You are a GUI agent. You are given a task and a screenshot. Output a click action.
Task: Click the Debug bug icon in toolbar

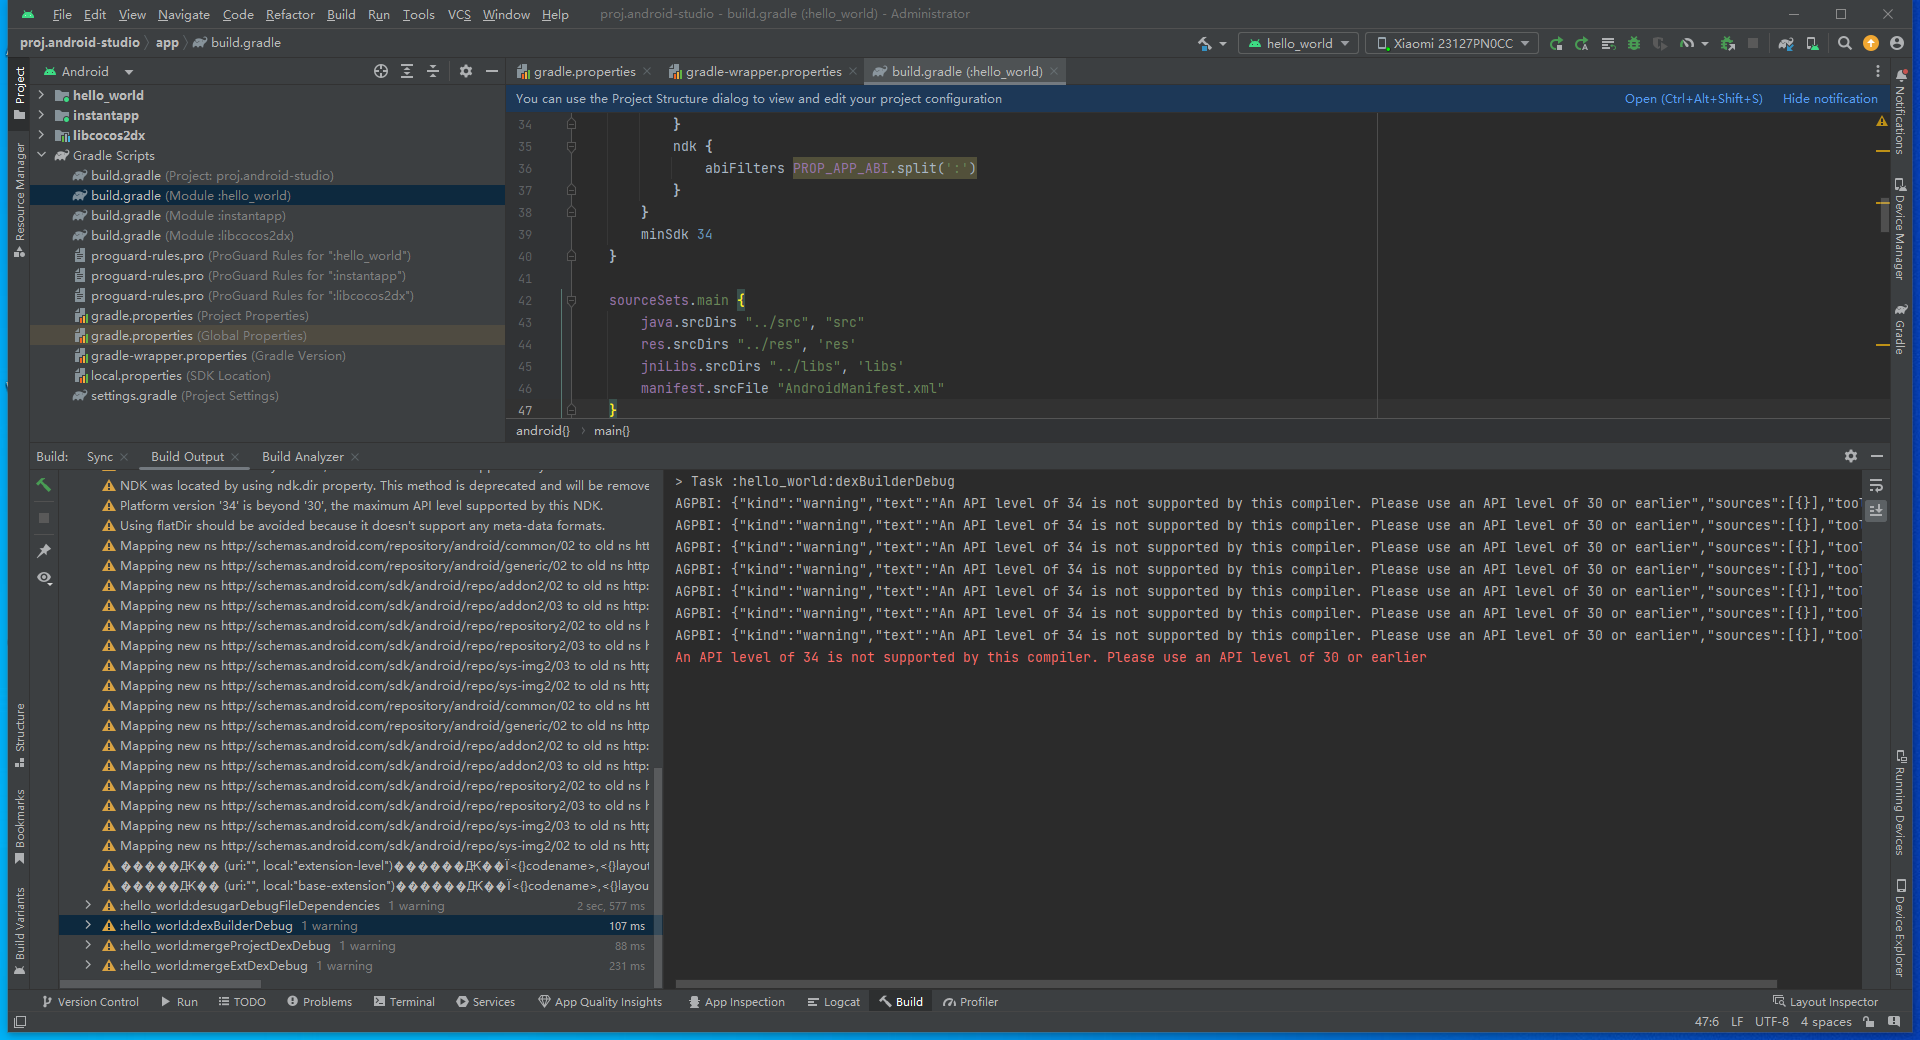(x=1634, y=44)
